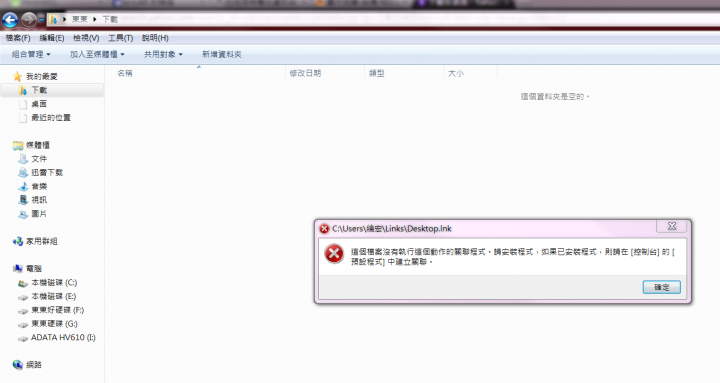Click the 視訊 video library icon
Image resolution: width=720 pixels, height=383 pixels.
[22, 200]
